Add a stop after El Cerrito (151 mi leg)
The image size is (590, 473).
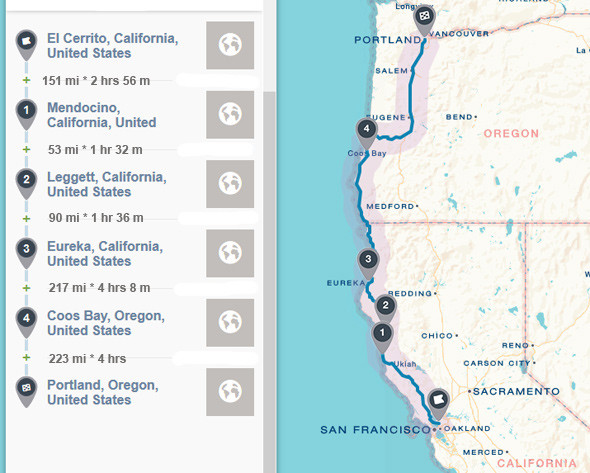[26, 80]
